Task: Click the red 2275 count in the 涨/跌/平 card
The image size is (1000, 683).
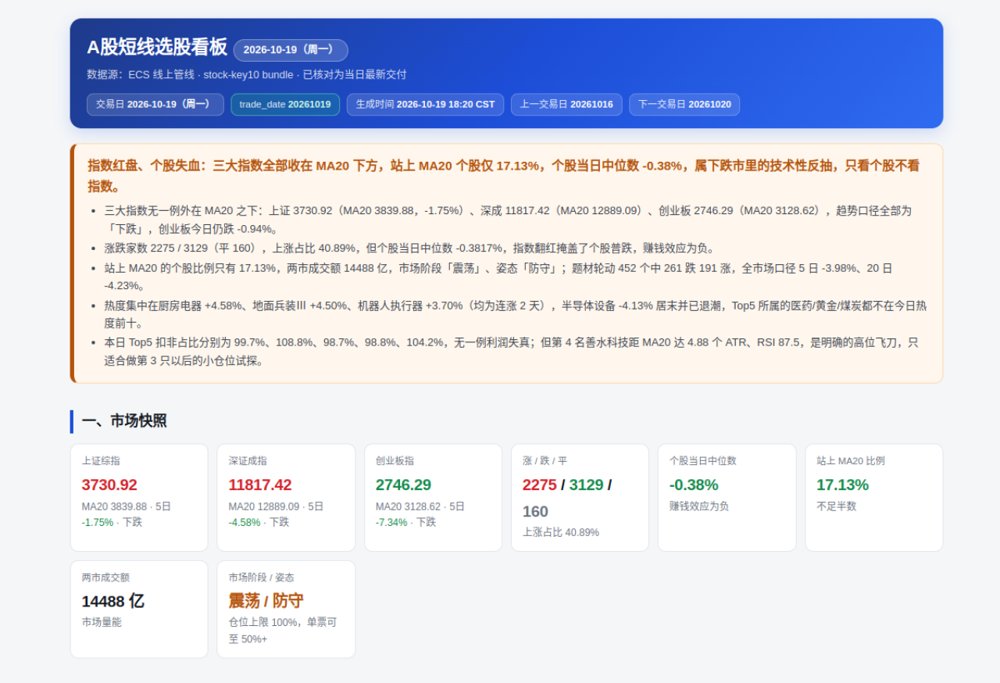Action: coord(540,485)
